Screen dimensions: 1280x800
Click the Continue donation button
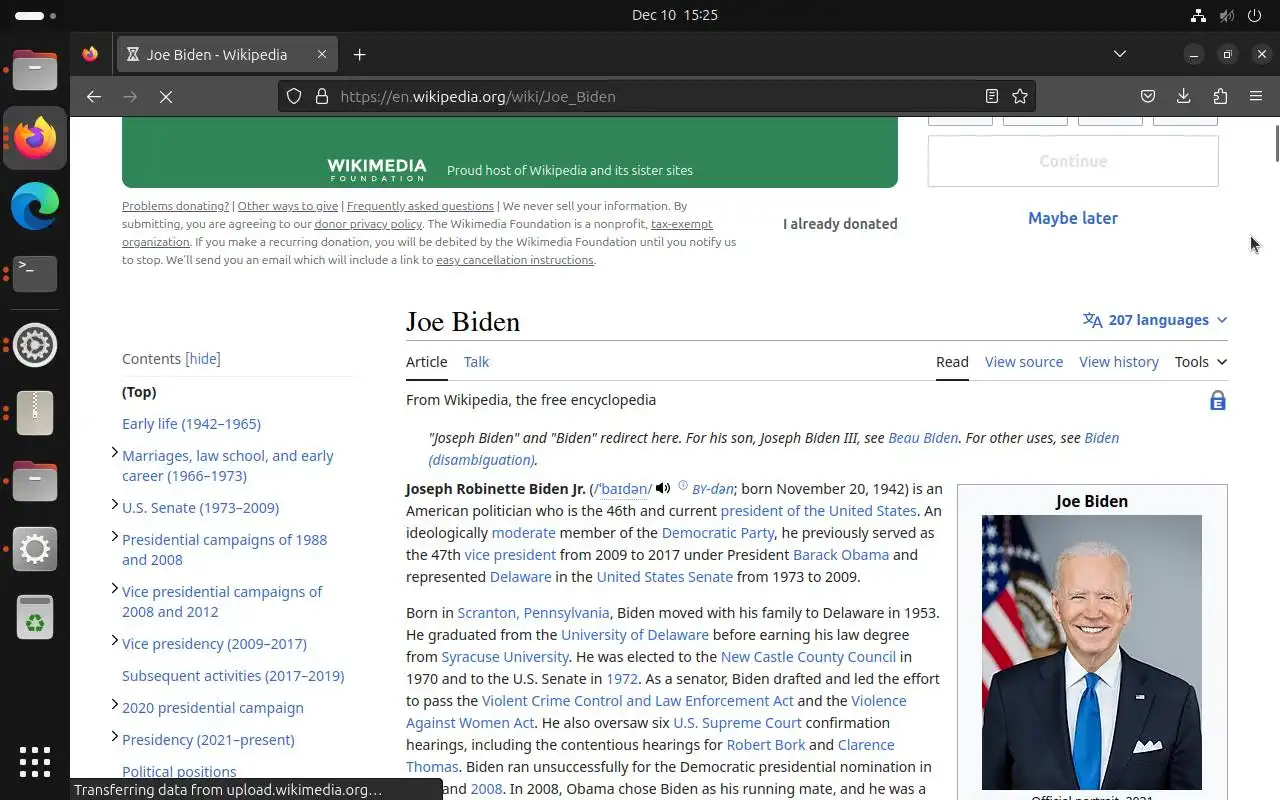[x=1073, y=161]
